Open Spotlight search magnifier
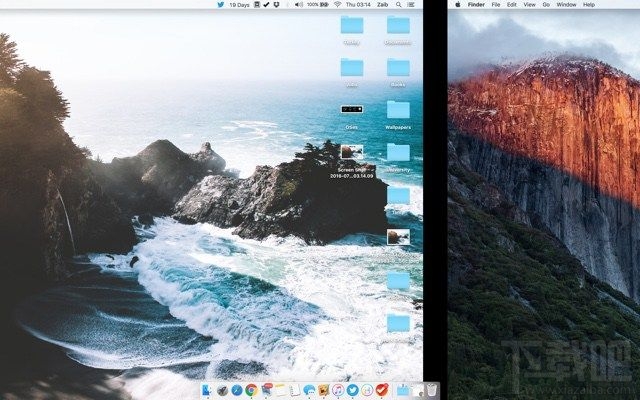 398,4
